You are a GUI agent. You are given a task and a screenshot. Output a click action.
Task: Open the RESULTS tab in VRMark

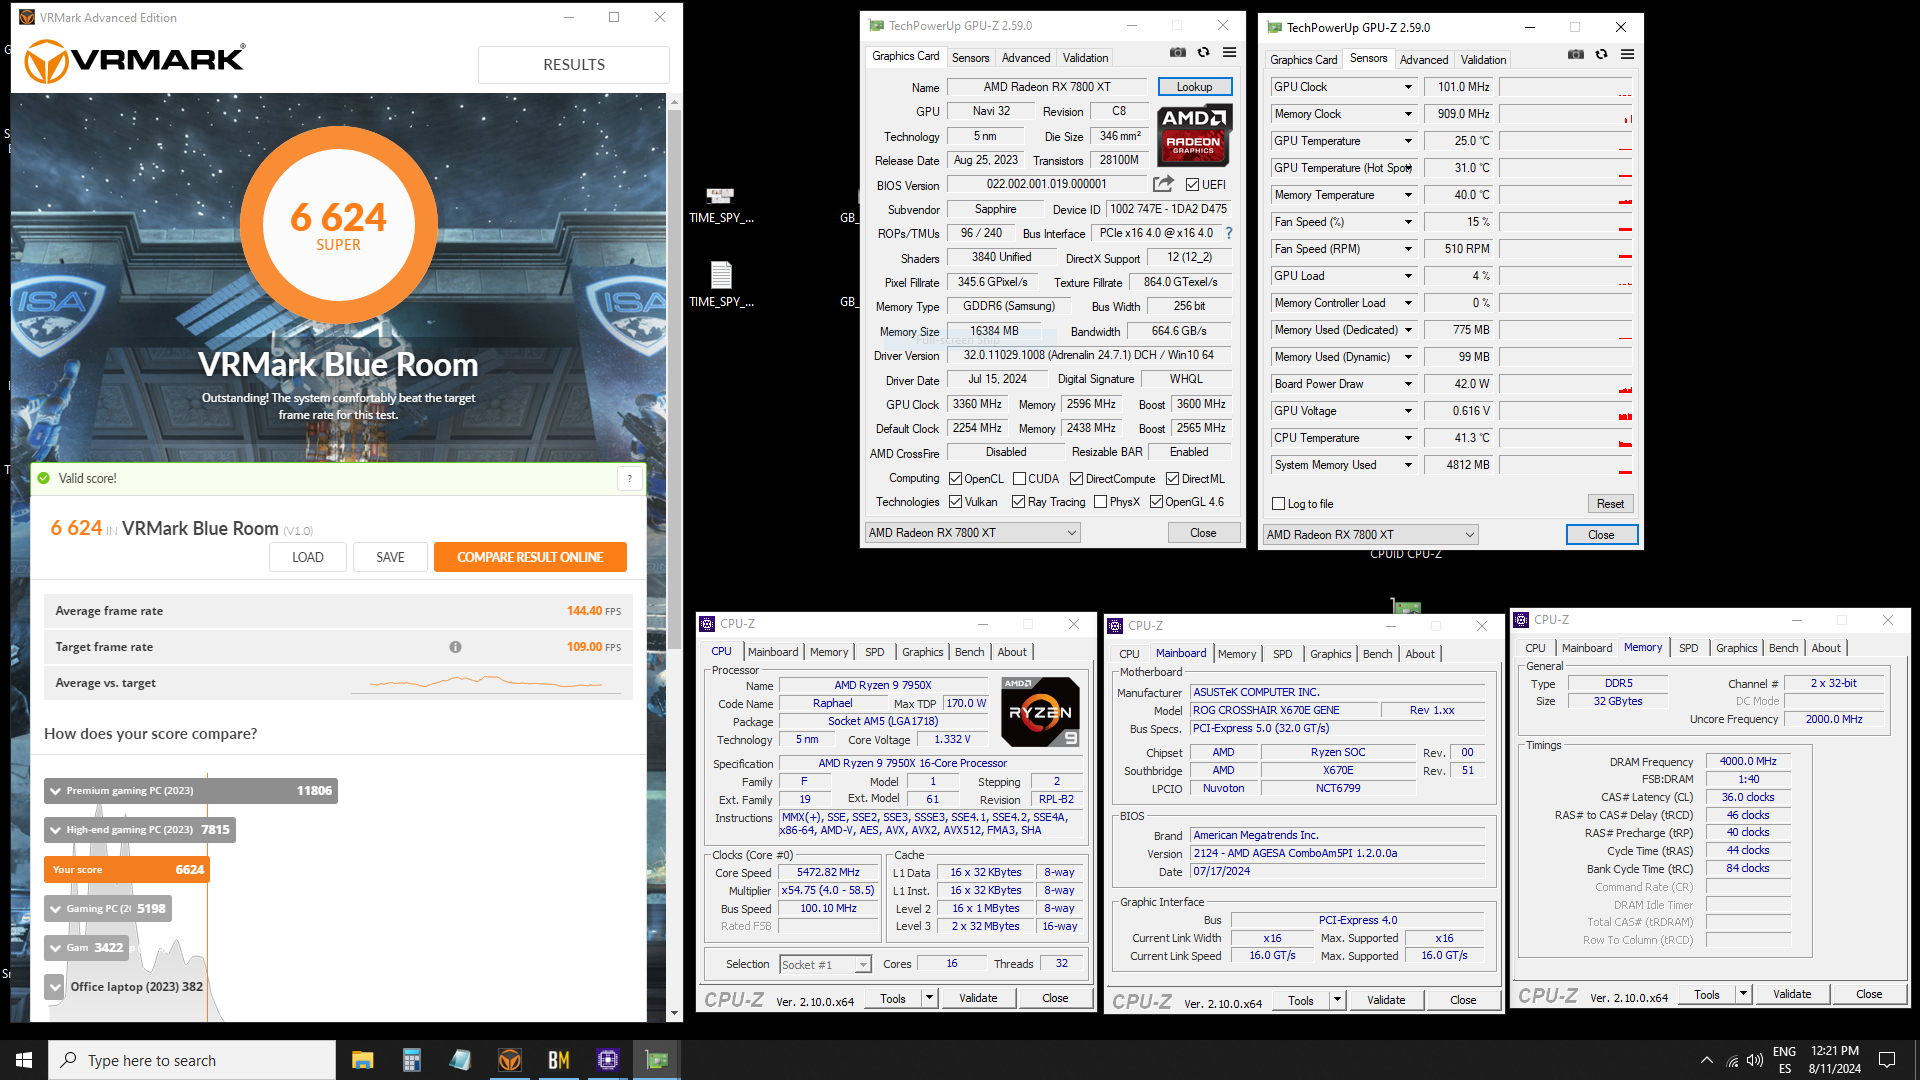click(574, 65)
